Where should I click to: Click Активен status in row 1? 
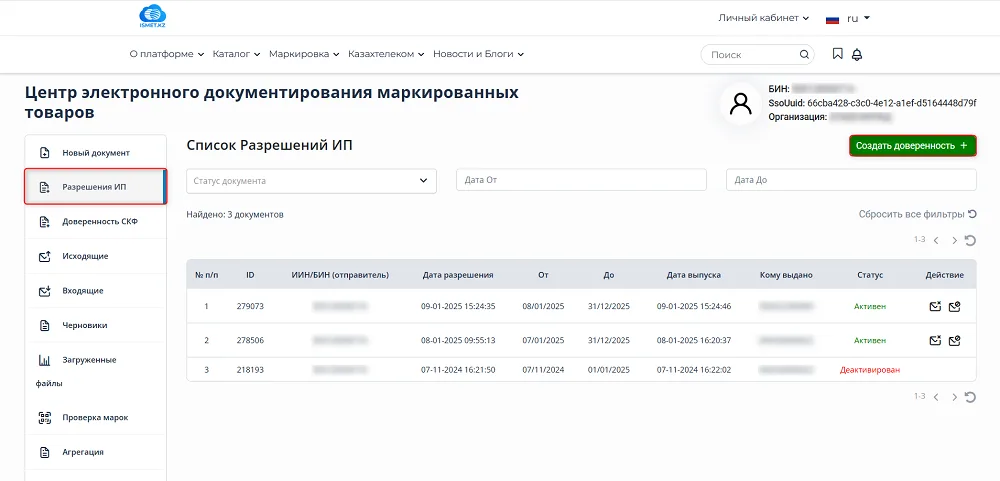(x=870, y=306)
